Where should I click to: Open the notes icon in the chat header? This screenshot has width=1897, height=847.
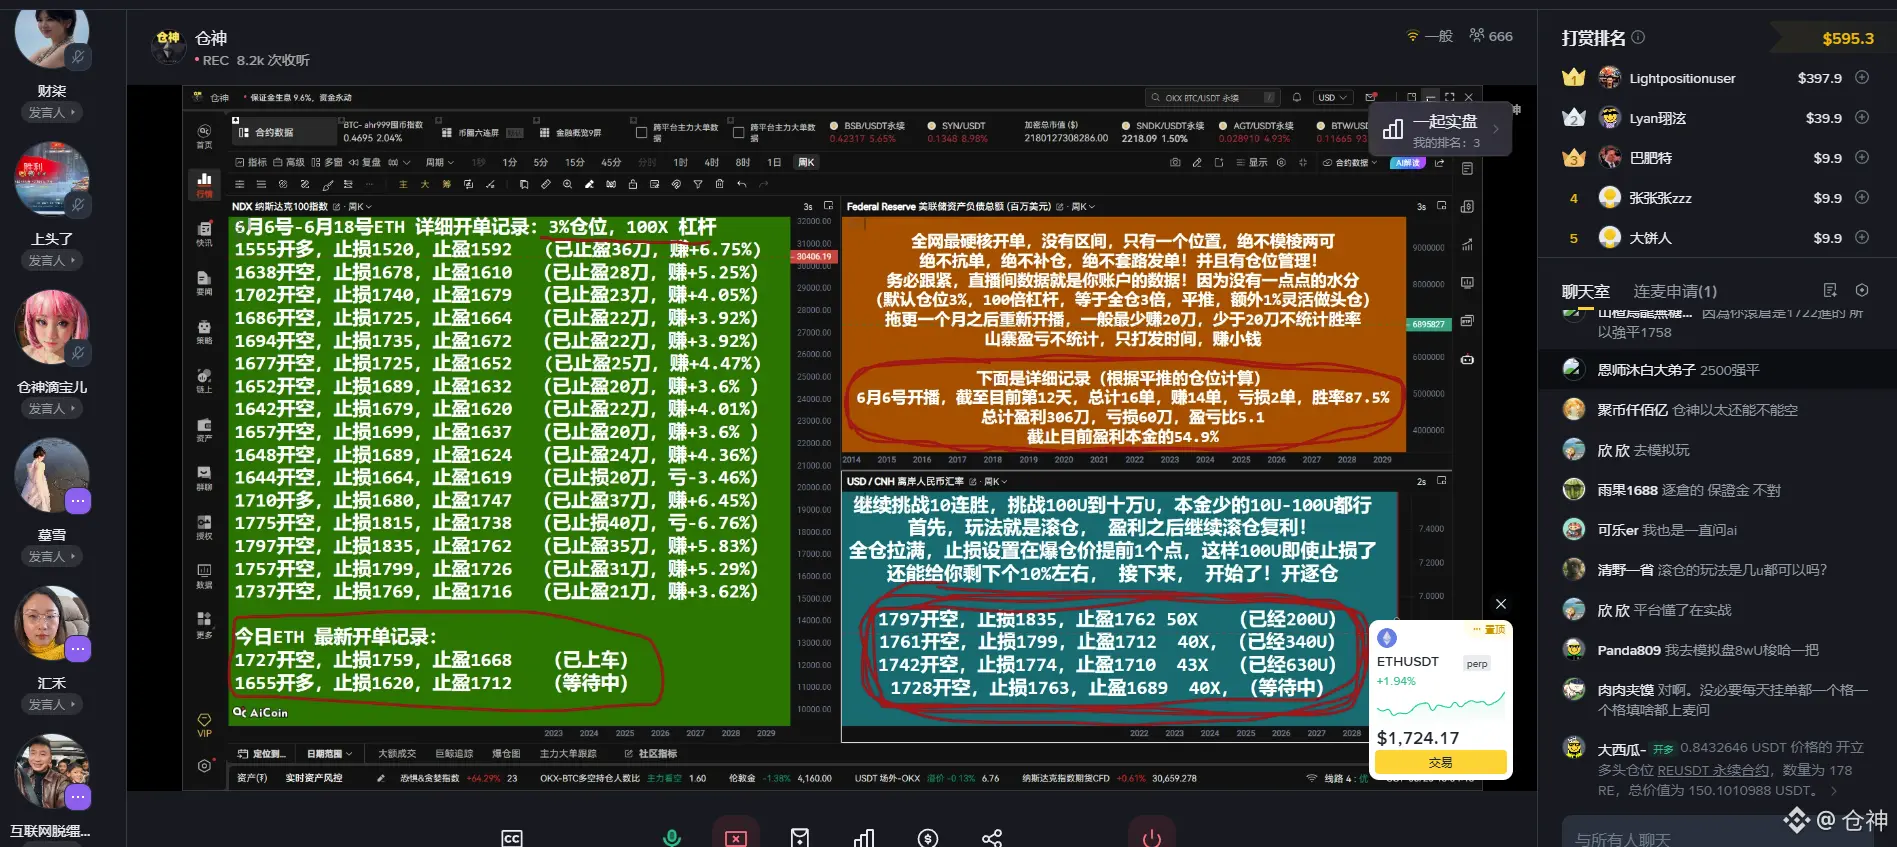point(1830,290)
